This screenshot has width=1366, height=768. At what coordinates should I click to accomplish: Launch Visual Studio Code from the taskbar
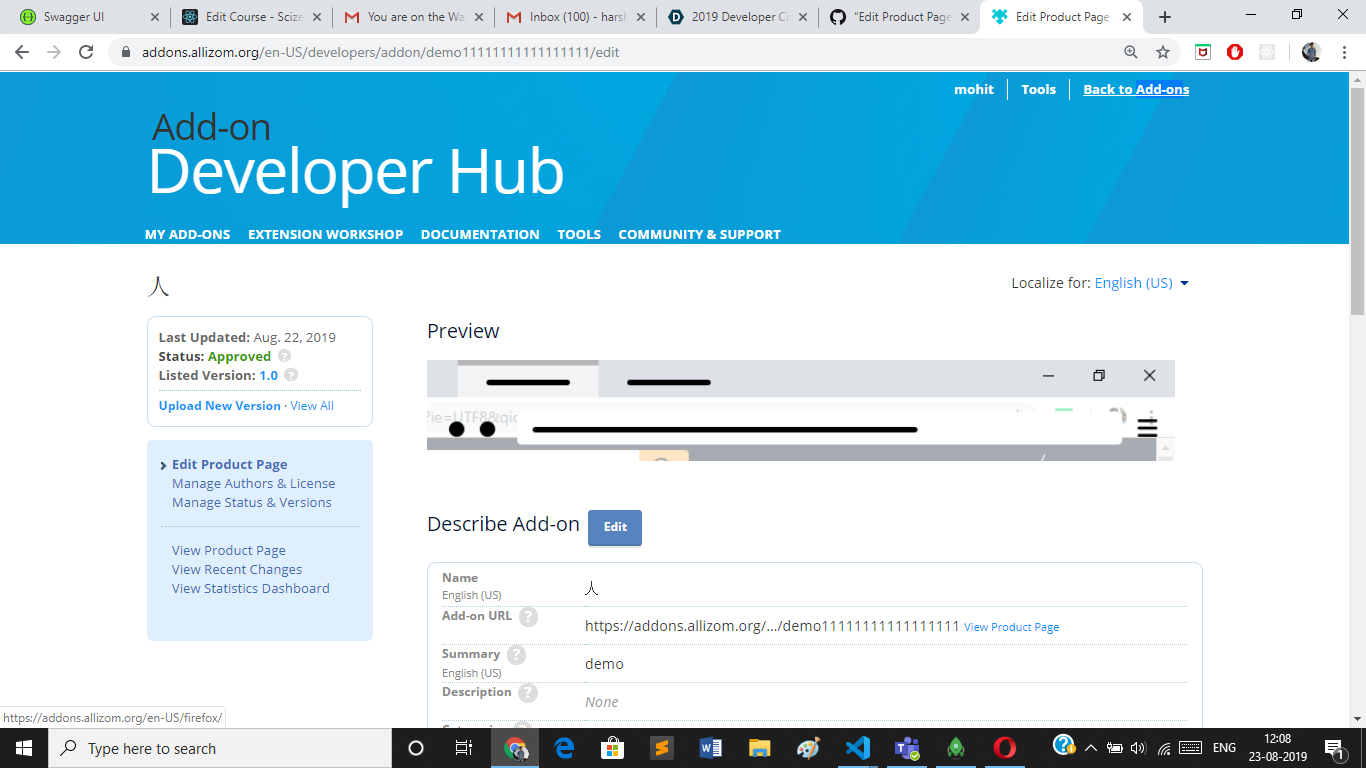click(x=858, y=747)
